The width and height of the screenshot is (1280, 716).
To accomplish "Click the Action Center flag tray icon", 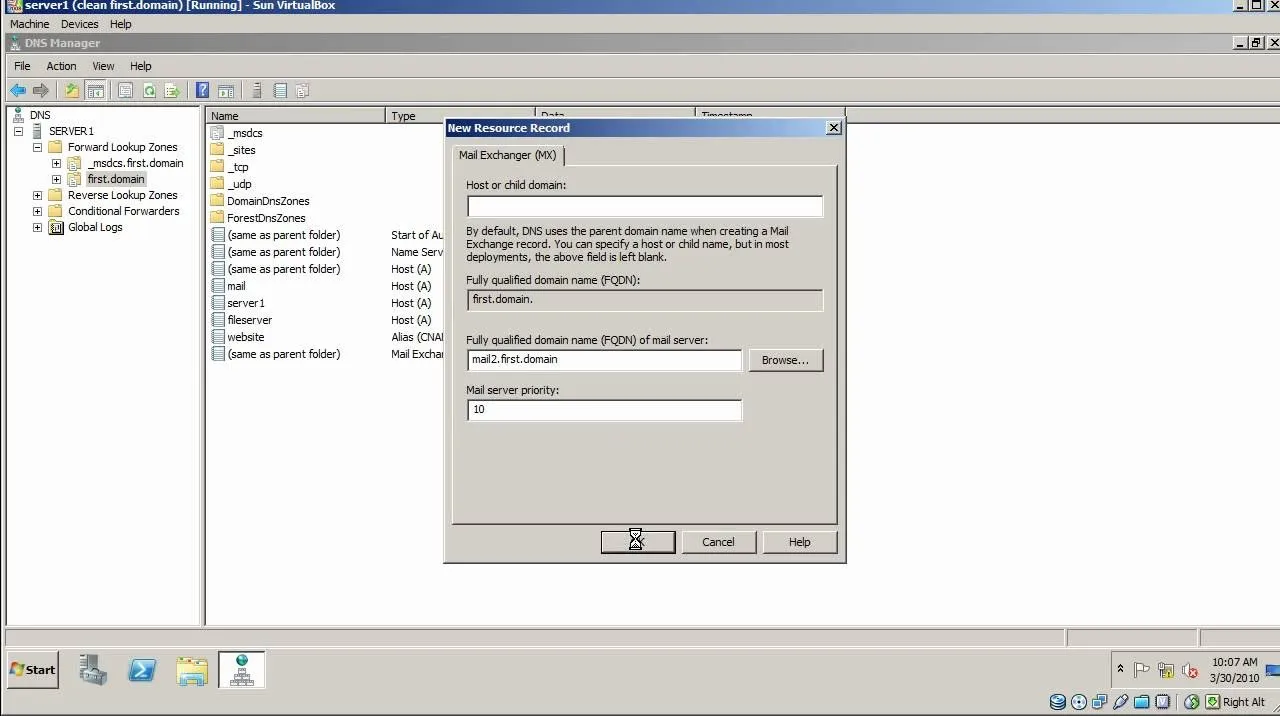I will tap(1141, 670).
